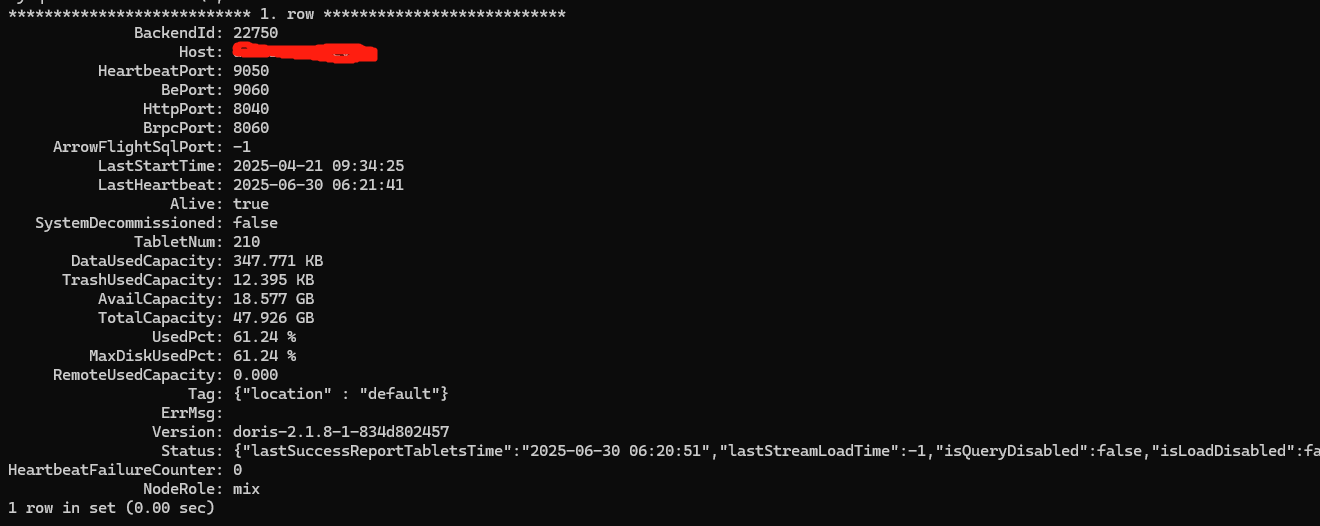Click the TabletNum value 210

pos(246,242)
